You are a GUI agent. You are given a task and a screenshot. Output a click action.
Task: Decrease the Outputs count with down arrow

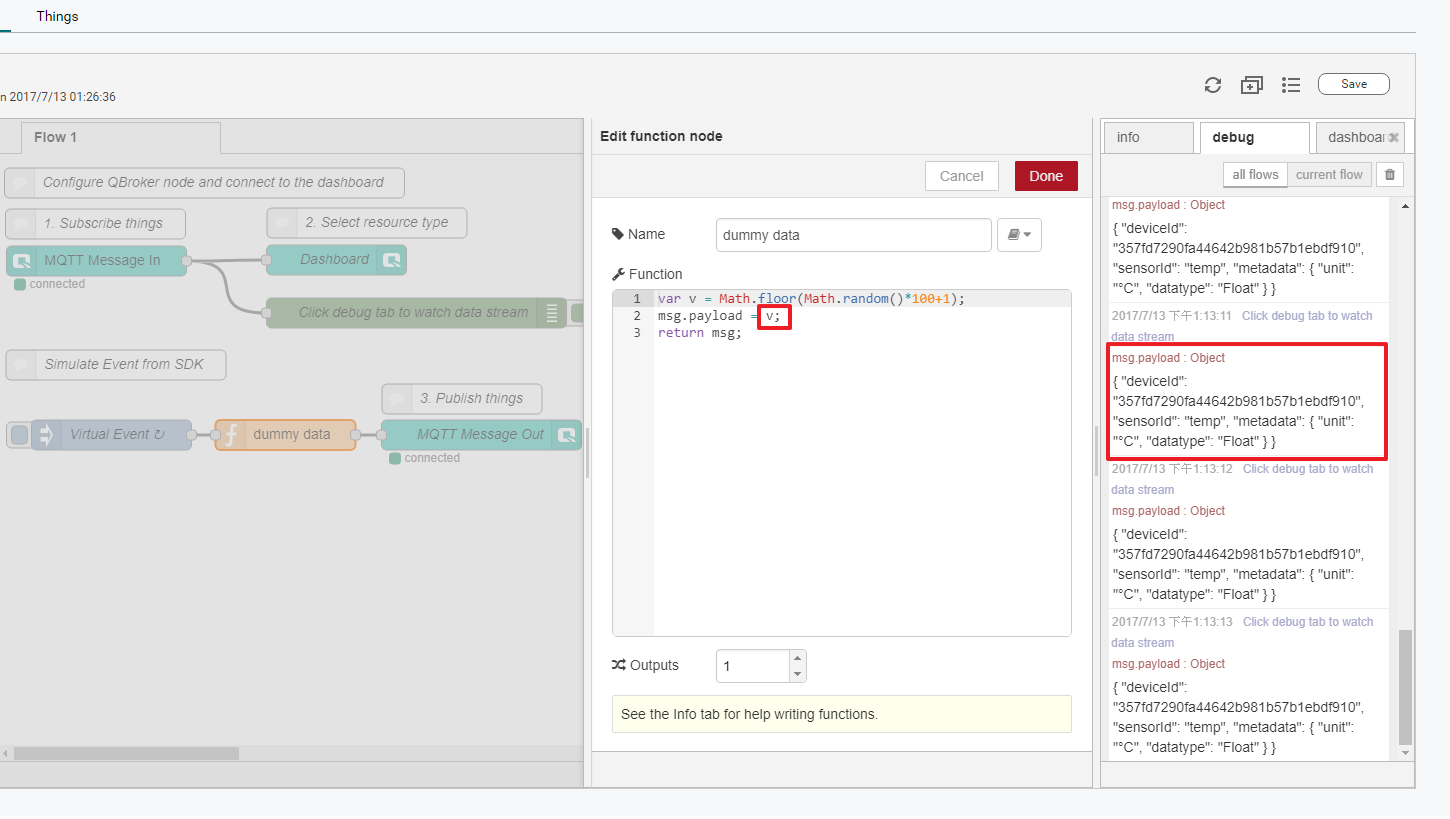(x=797, y=674)
